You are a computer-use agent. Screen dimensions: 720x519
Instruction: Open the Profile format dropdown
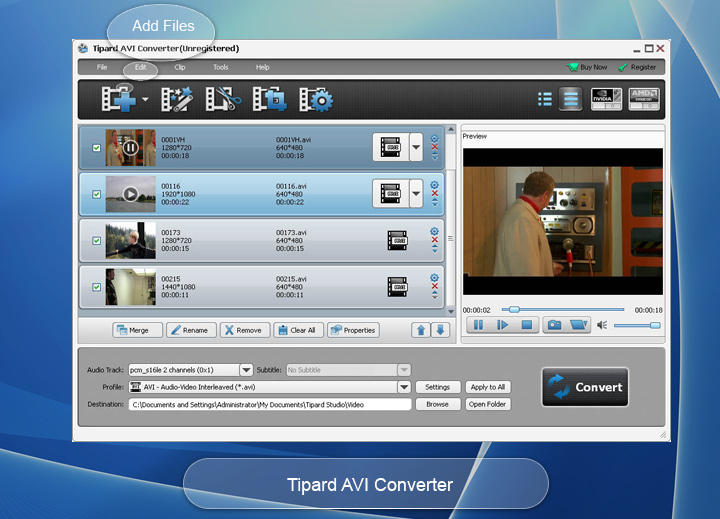[404, 387]
